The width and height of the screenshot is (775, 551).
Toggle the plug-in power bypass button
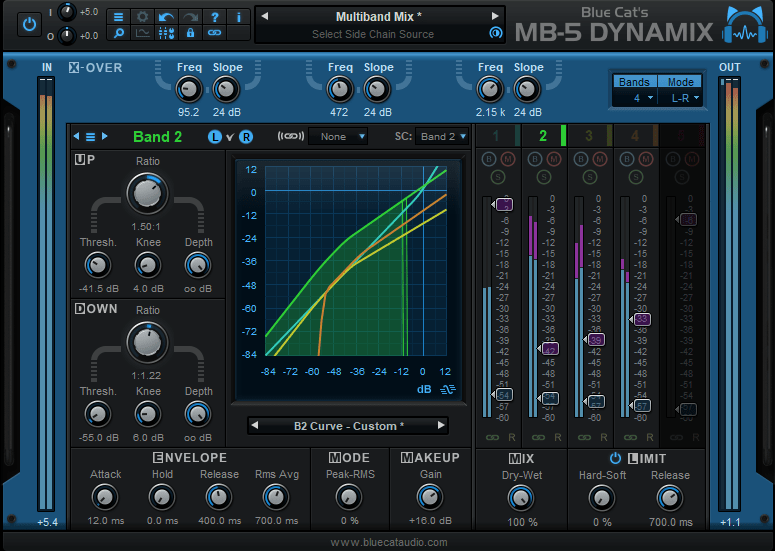click(x=30, y=22)
